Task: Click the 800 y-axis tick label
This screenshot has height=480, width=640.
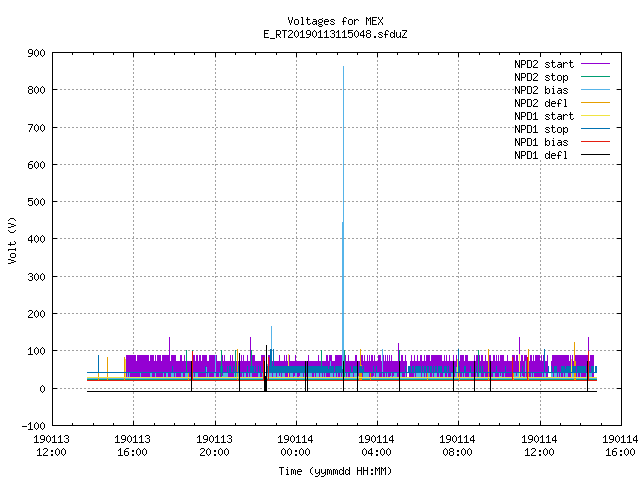Action: (x=36, y=90)
